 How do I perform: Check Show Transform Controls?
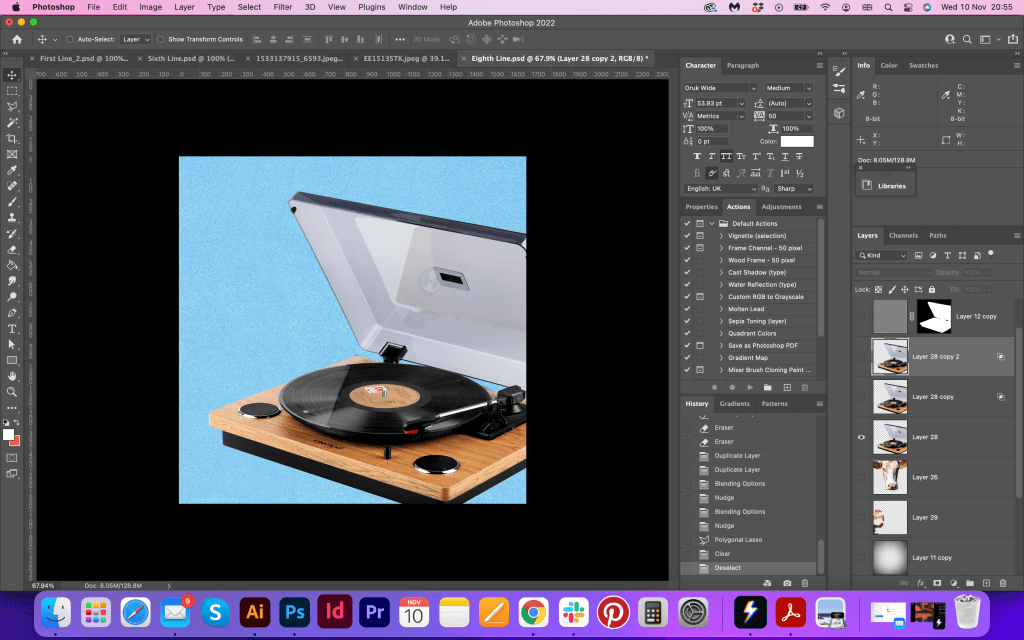click(x=161, y=39)
